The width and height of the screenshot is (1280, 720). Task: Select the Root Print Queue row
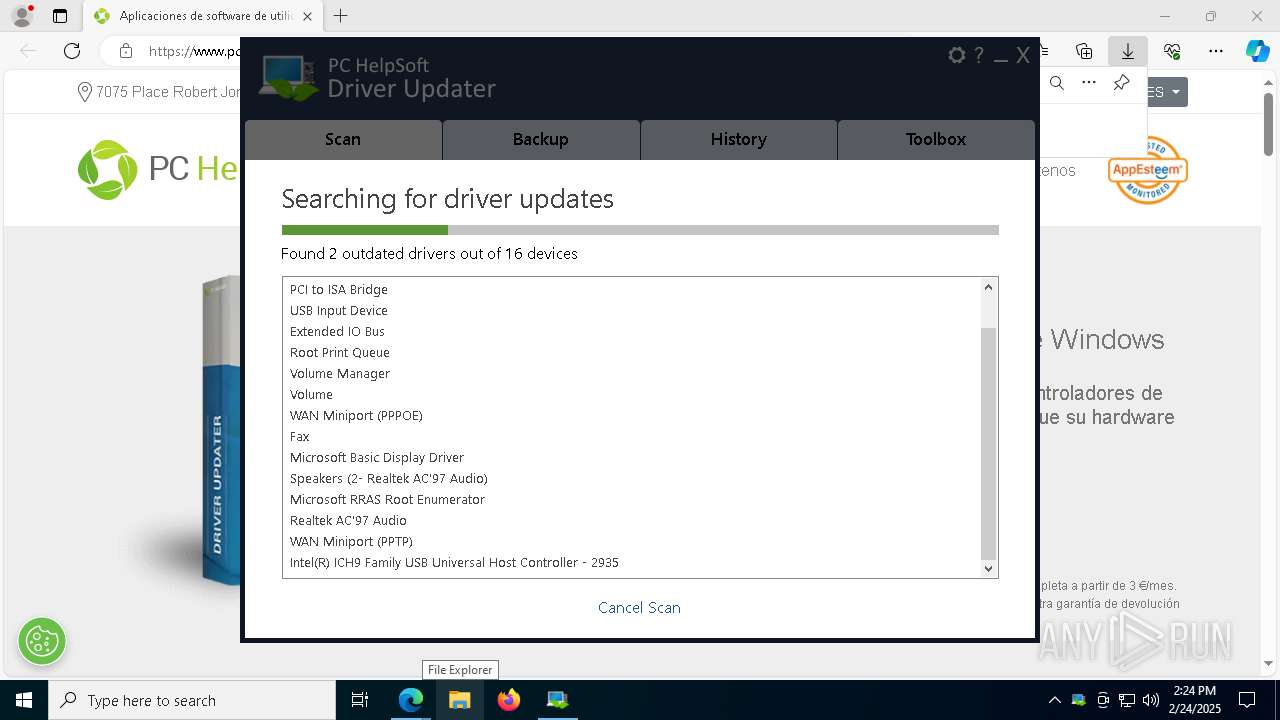632,353
